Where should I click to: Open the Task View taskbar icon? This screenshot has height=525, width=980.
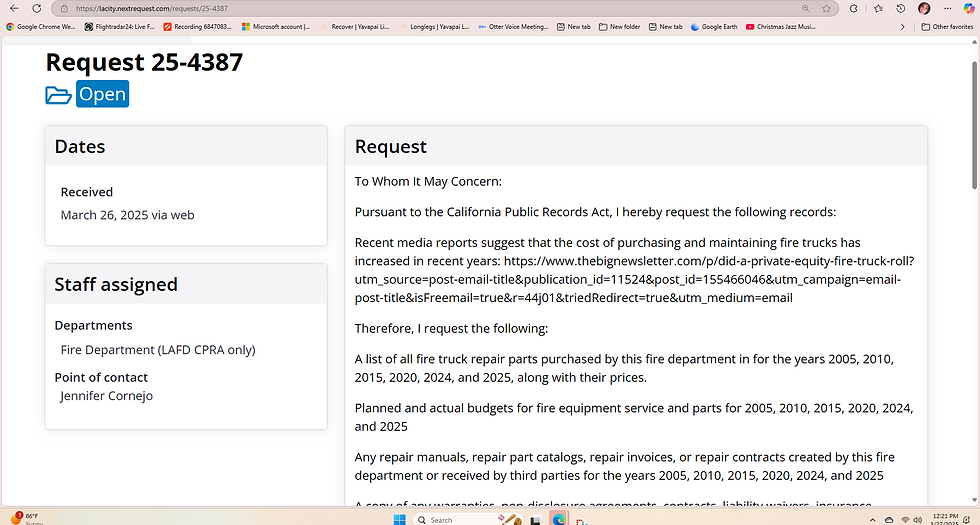[535, 520]
